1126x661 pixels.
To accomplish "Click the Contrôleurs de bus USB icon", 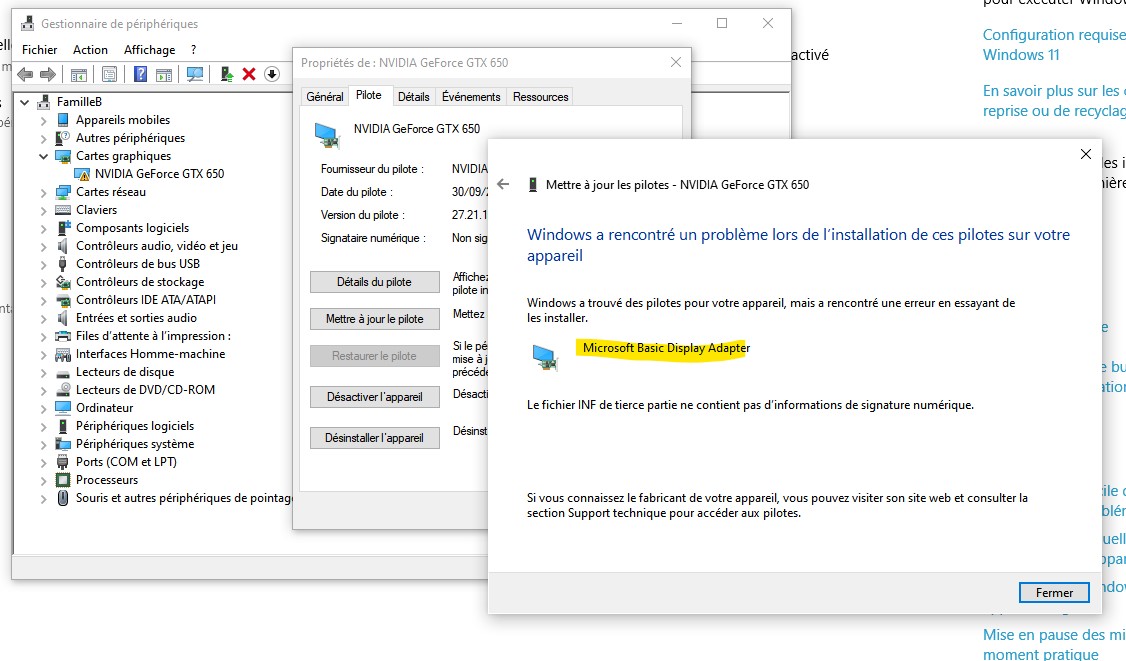I will pos(63,264).
